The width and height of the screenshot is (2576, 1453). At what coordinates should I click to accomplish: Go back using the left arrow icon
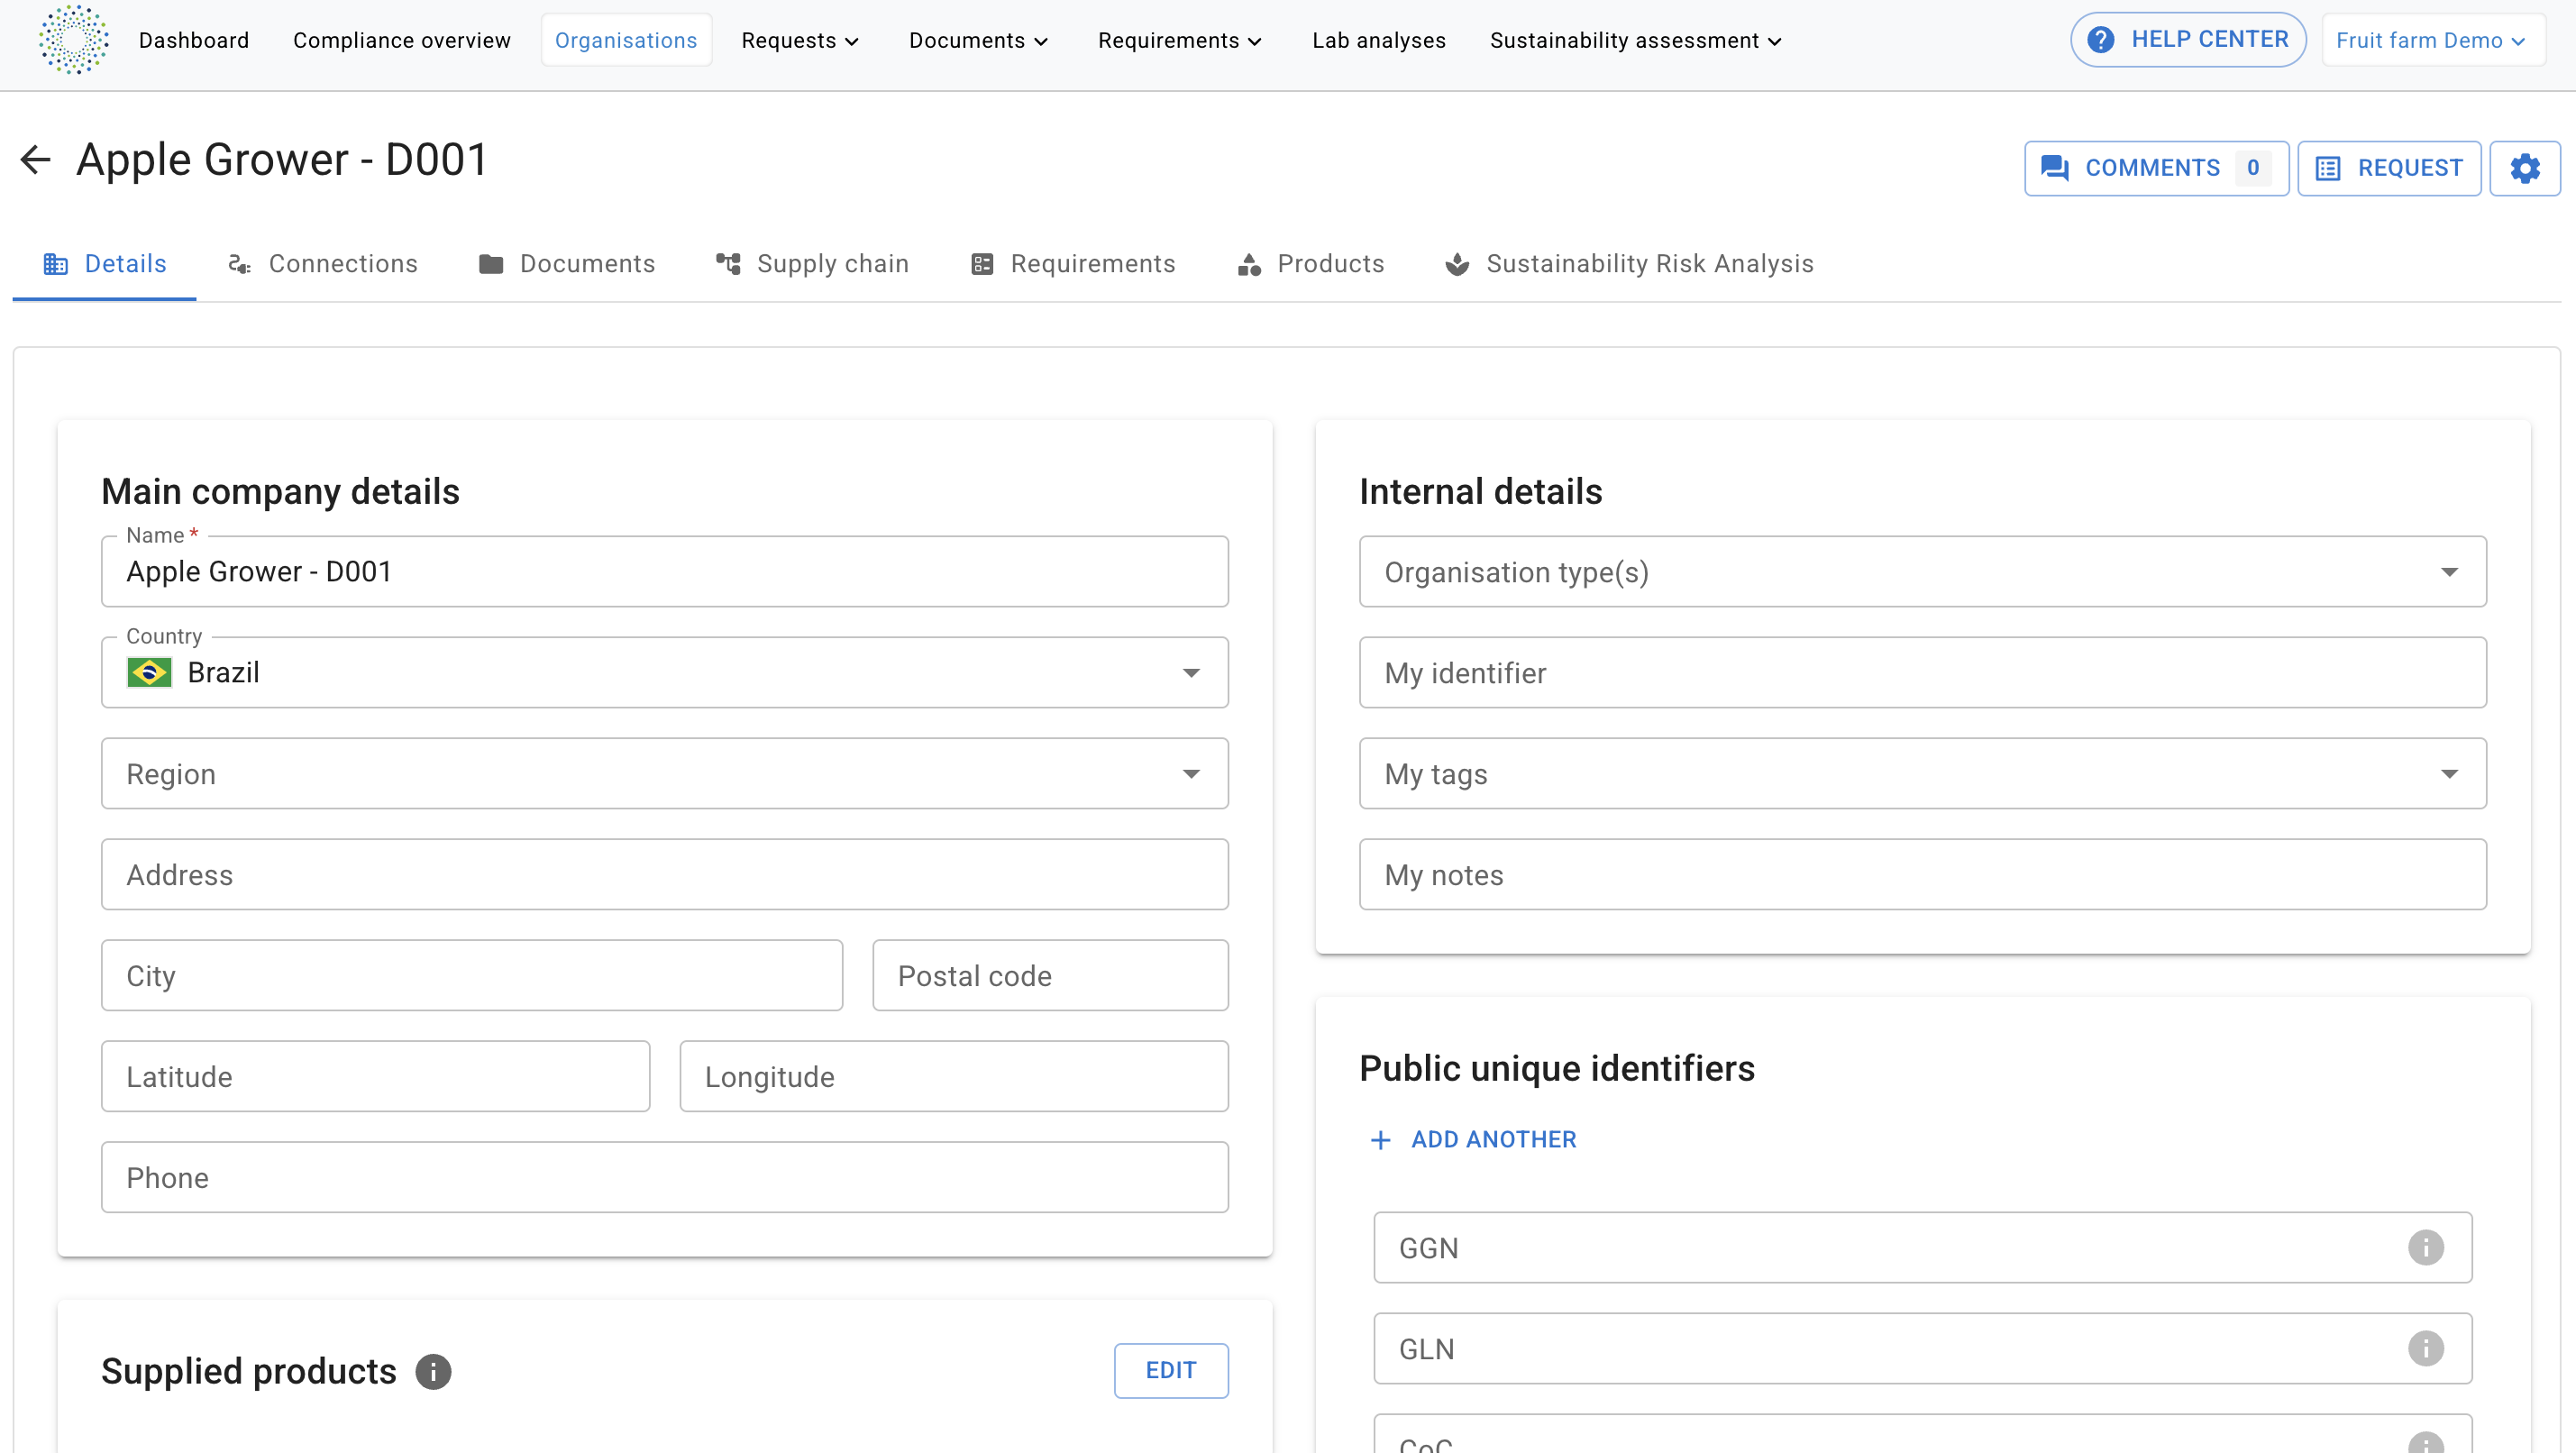(x=36, y=160)
